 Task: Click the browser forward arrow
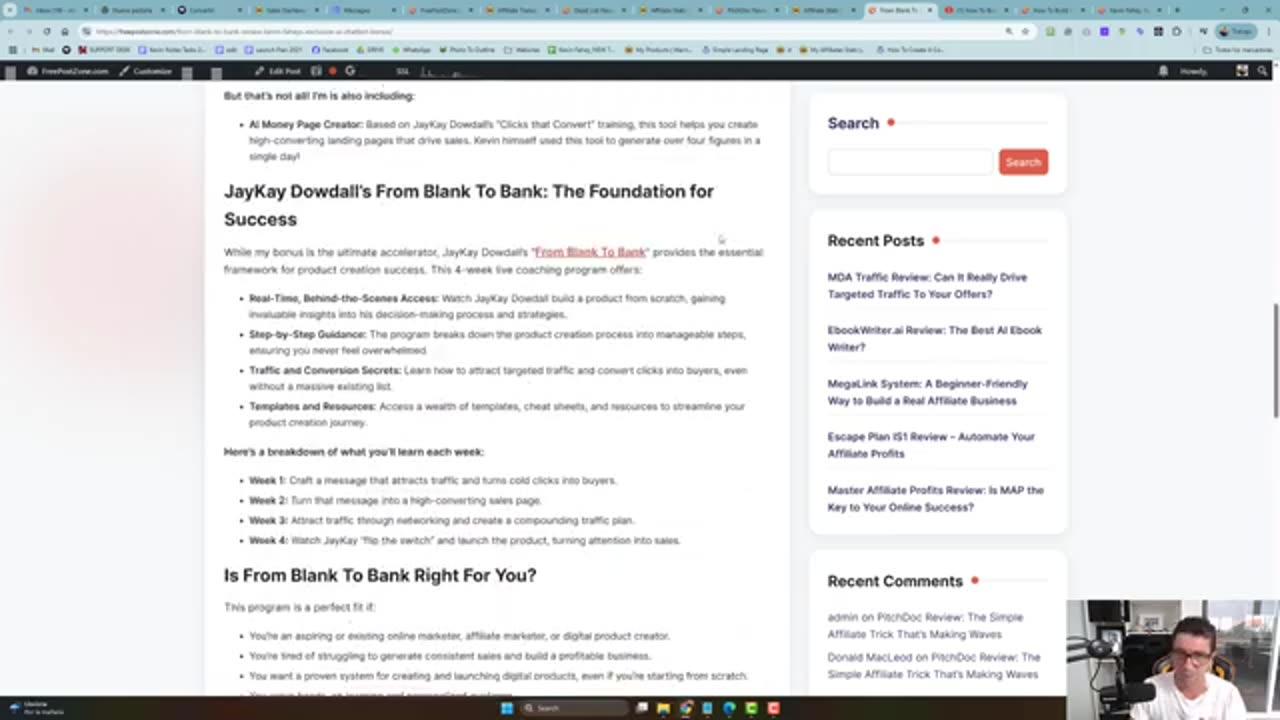coord(29,31)
